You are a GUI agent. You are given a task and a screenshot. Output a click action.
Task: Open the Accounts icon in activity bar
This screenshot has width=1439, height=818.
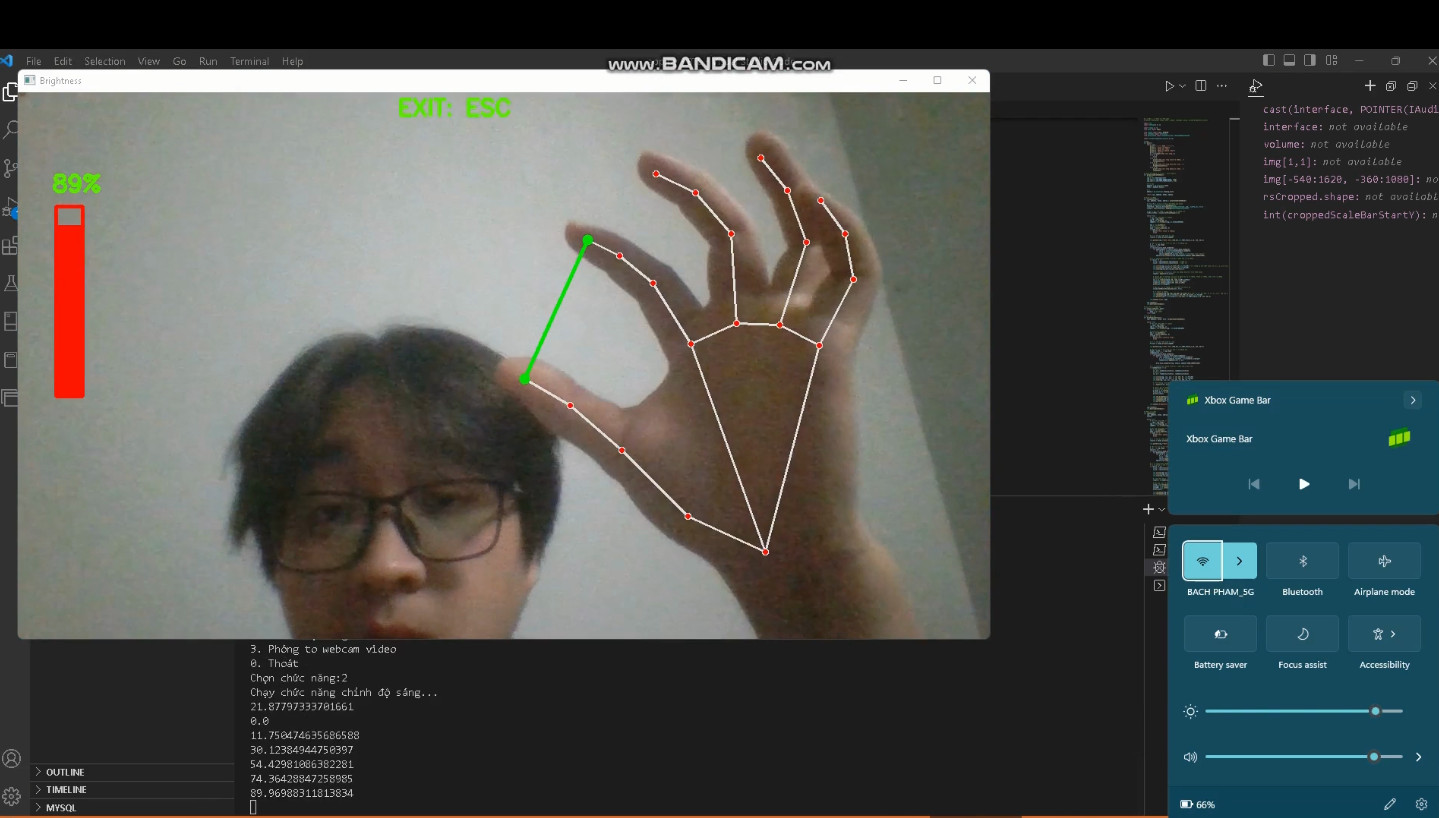click(11, 759)
